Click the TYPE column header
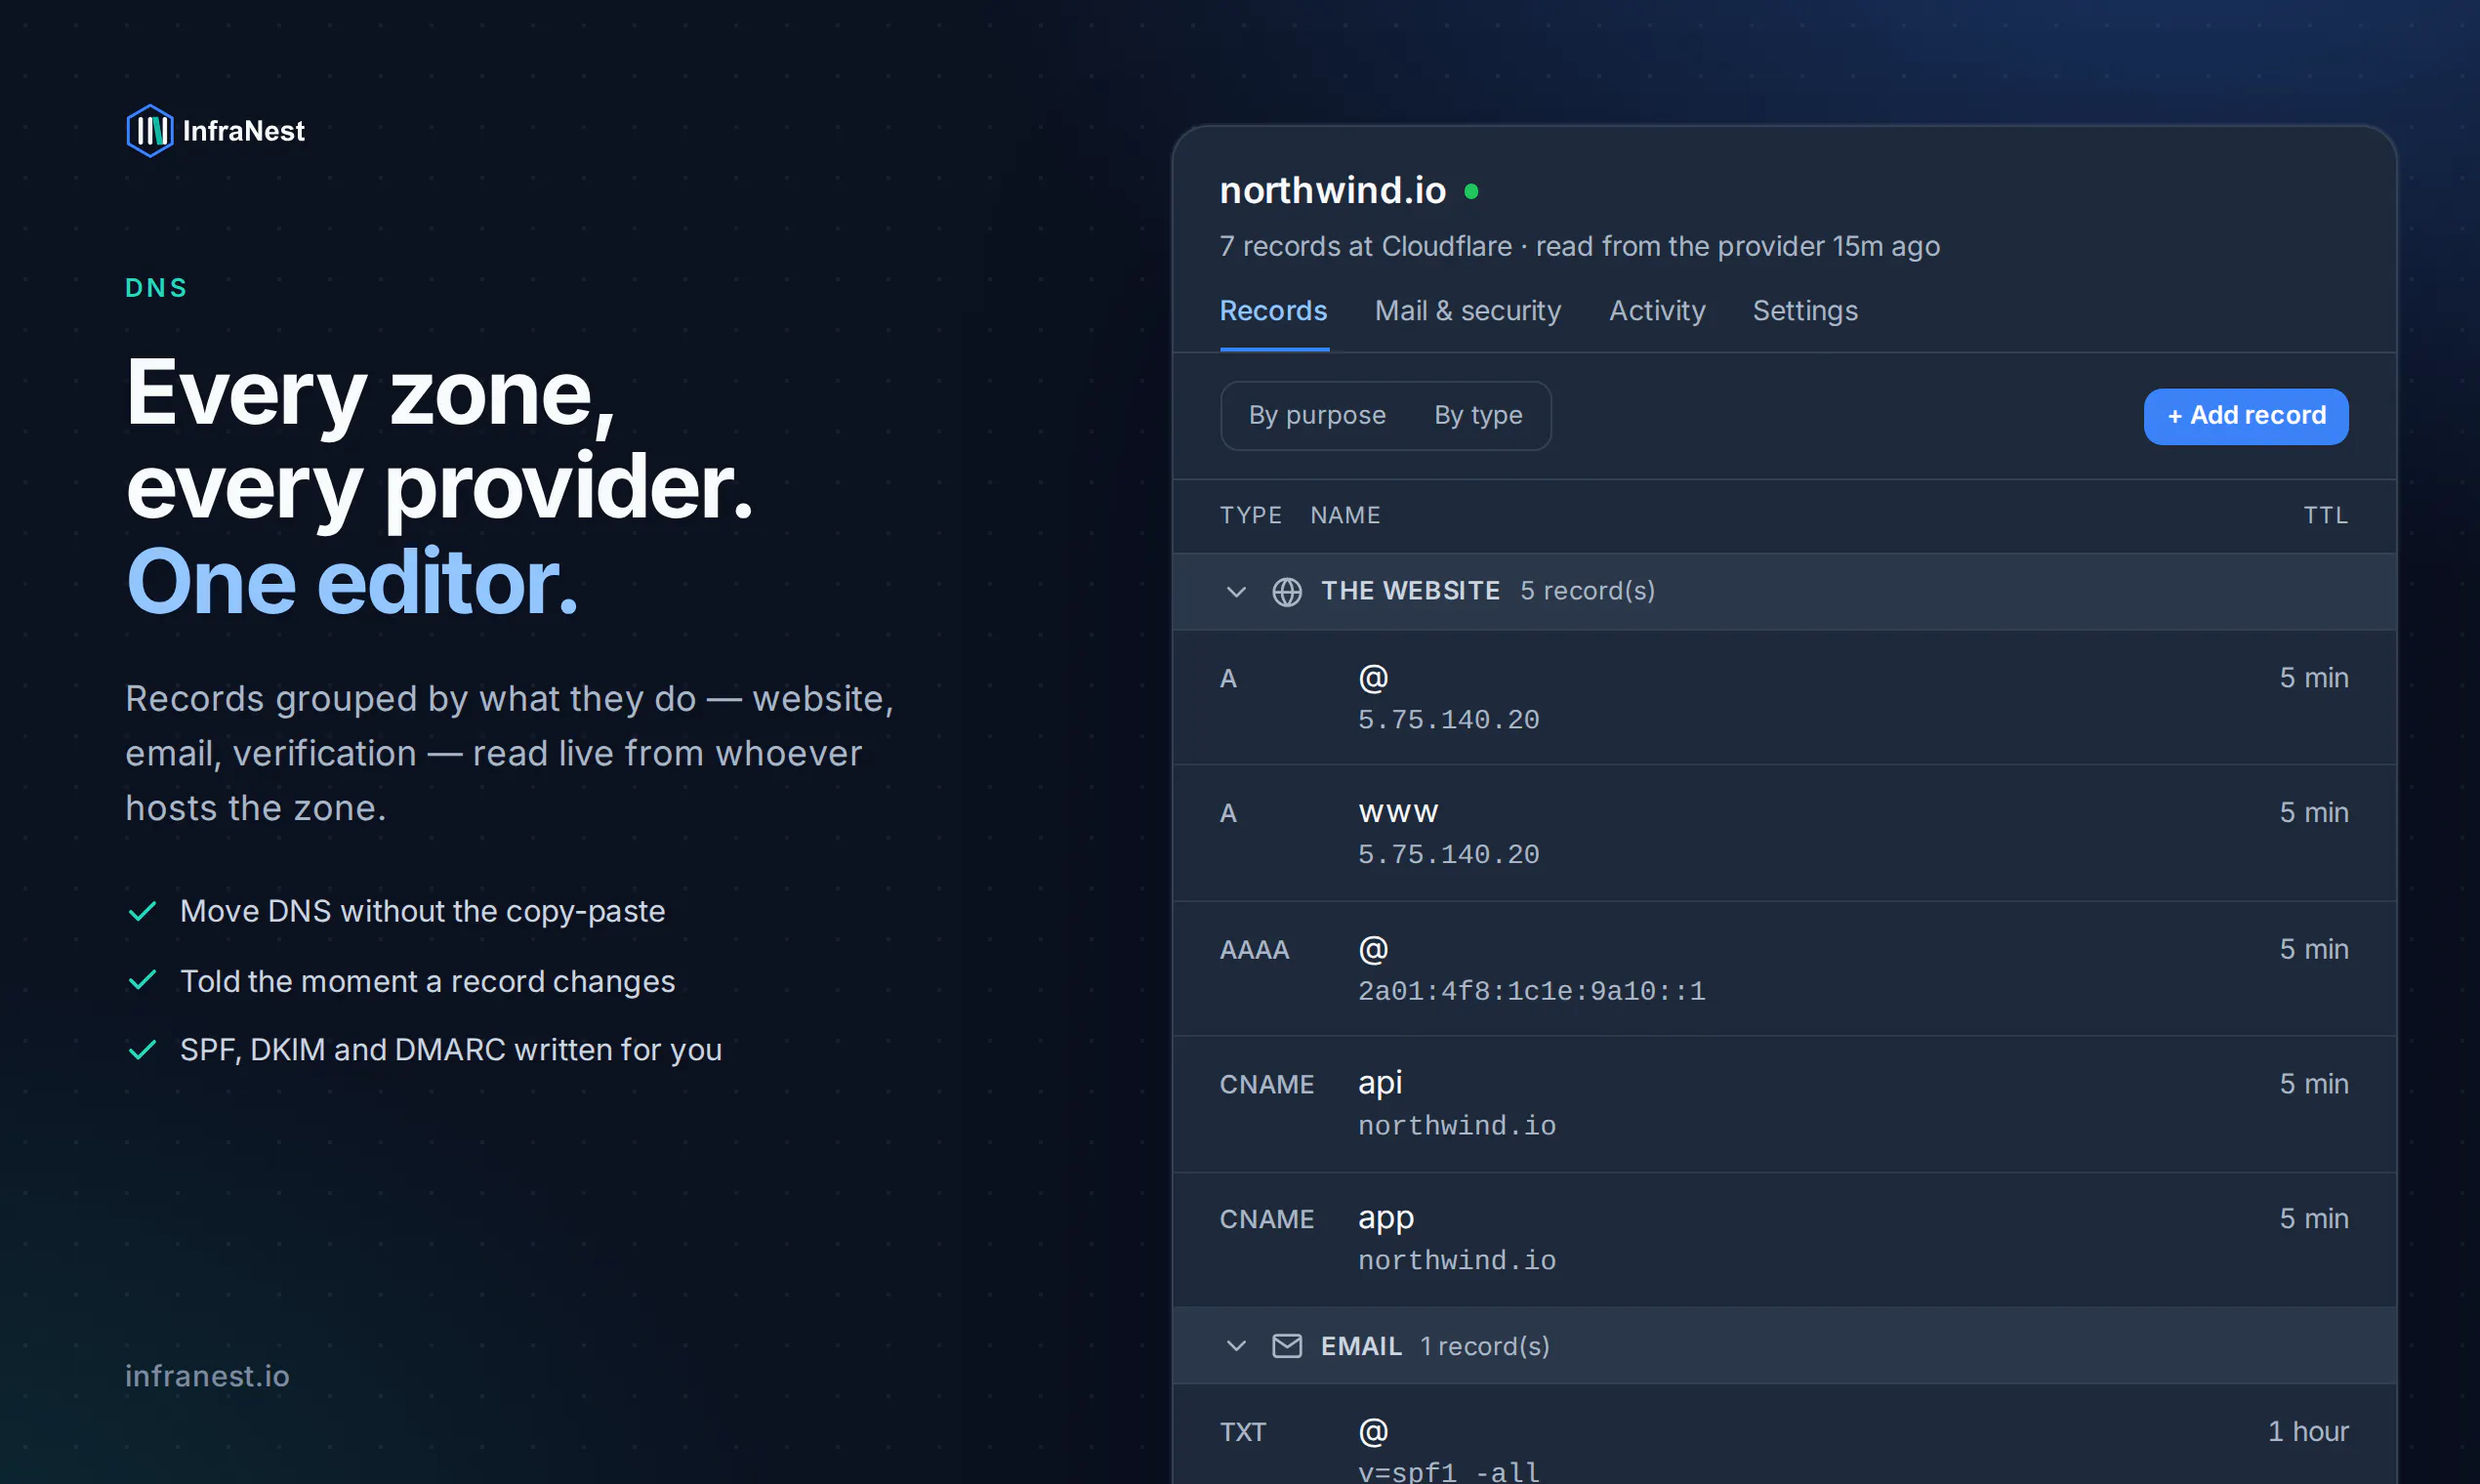This screenshot has height=1484, width=2480. (1250, 516)
